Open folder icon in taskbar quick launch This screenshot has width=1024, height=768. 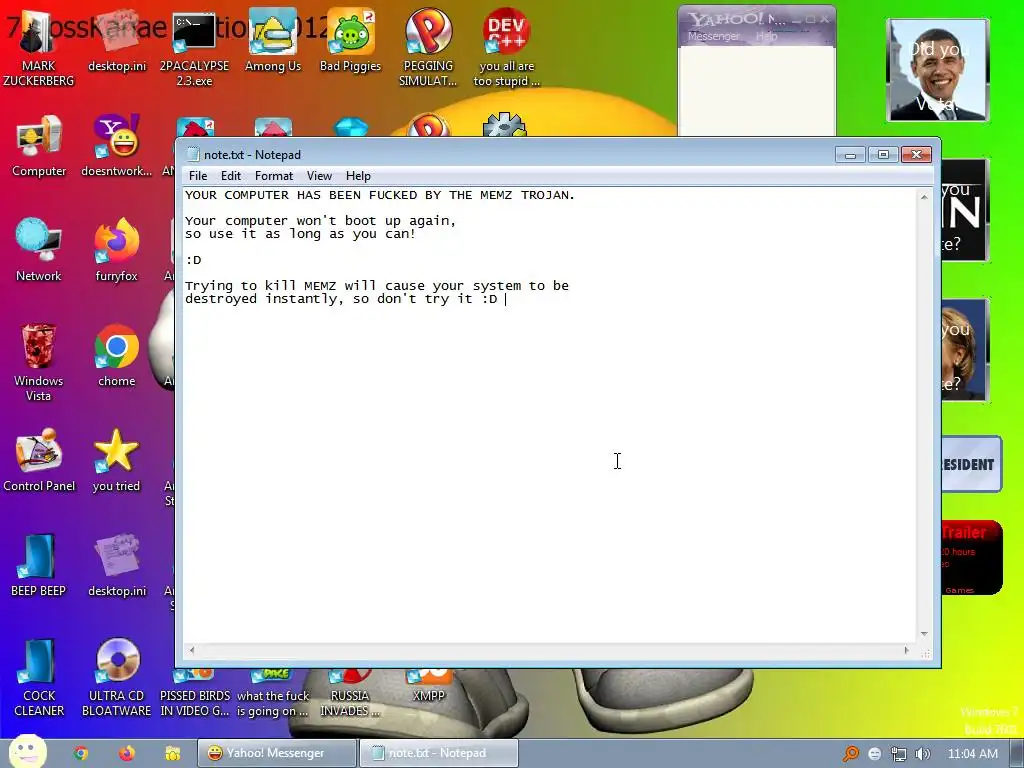172,754
